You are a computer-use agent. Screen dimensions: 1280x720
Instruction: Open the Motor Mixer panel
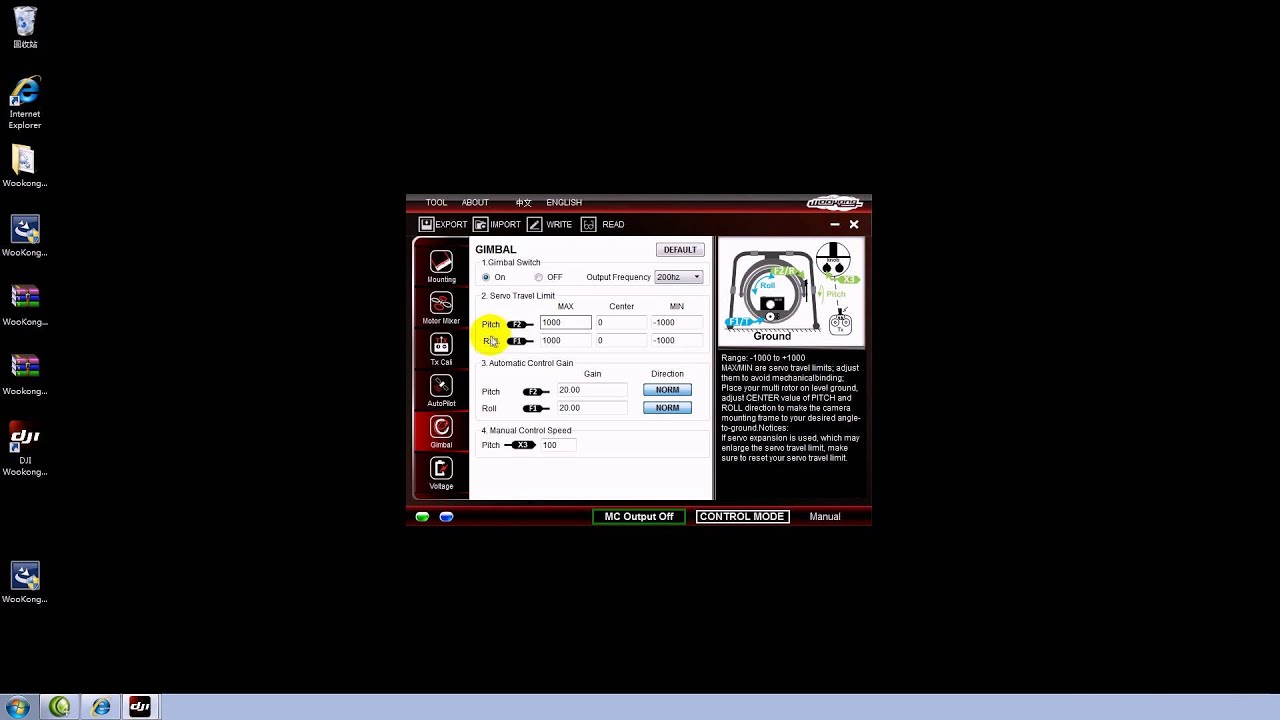(441, 308)
